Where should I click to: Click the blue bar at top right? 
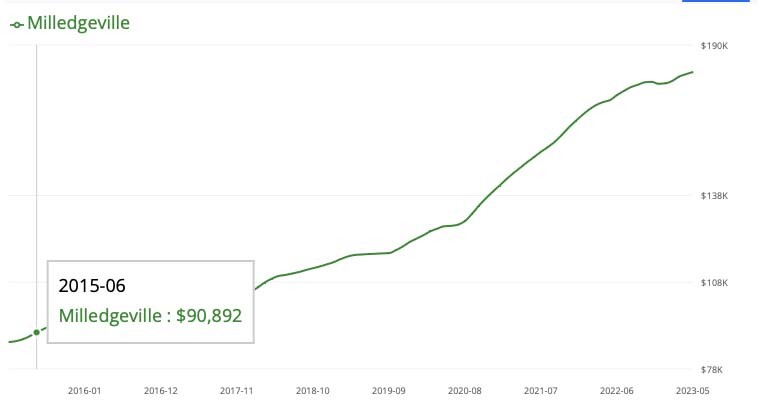[716, 2]
